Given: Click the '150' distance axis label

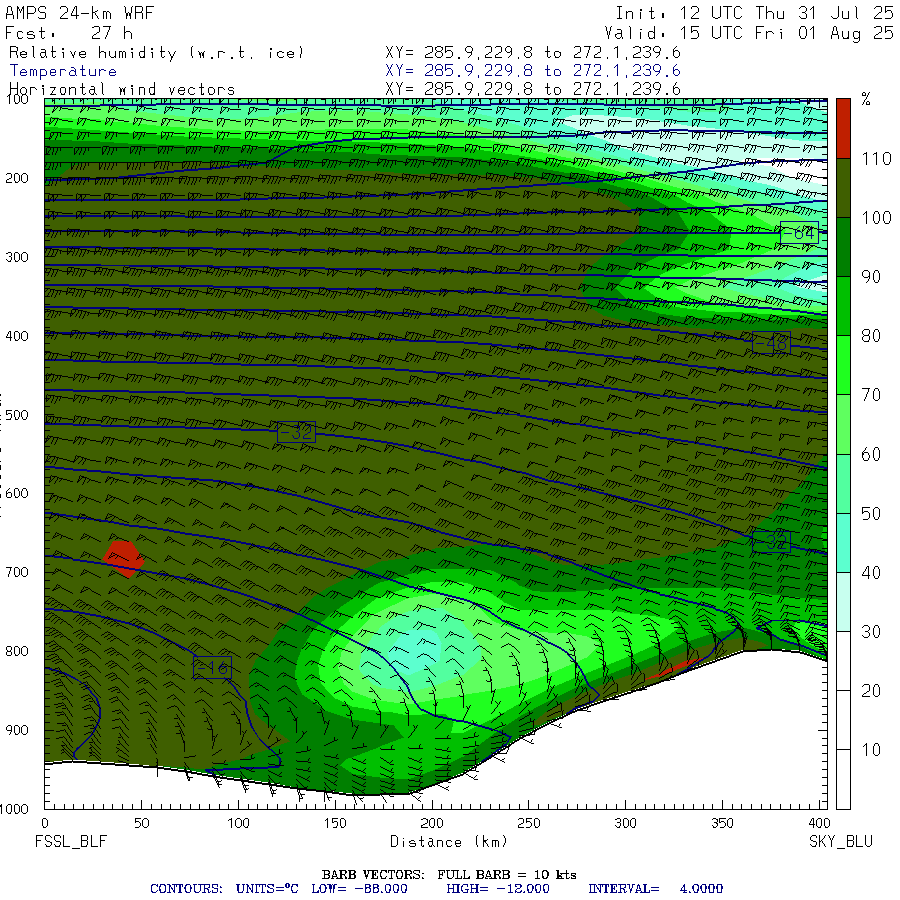Looking at the screenshot, I should coord(335,823).
